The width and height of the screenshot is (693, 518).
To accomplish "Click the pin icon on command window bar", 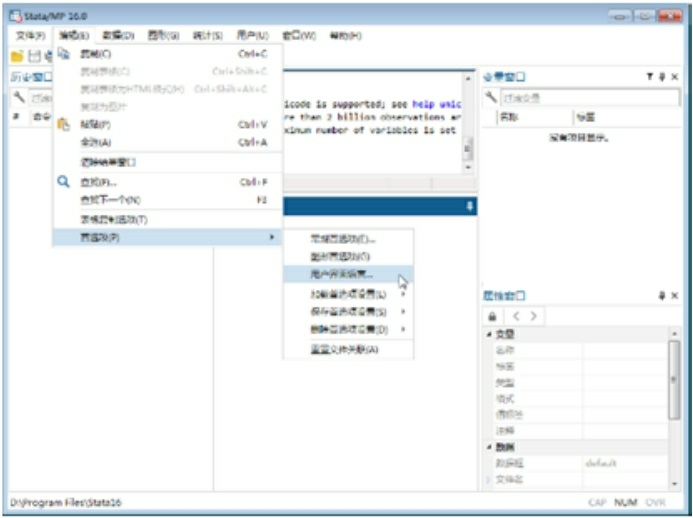I will tap(470, 206).
